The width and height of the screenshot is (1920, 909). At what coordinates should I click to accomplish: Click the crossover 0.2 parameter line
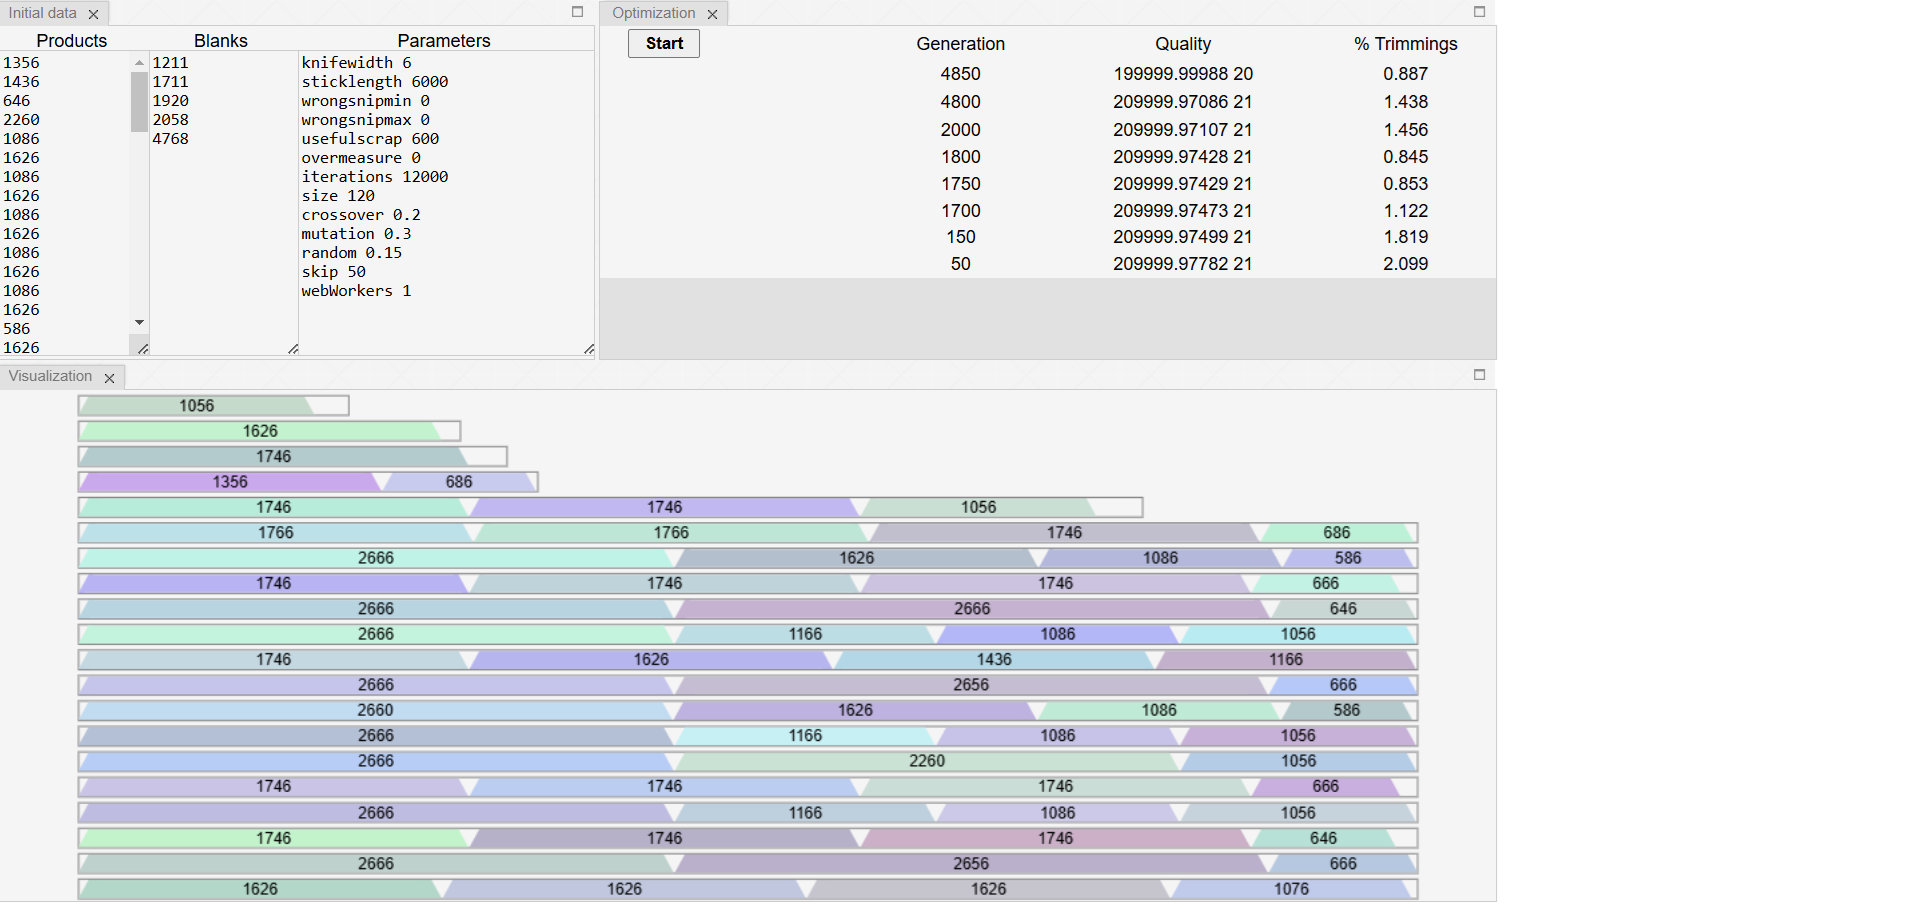click(361, 215)
